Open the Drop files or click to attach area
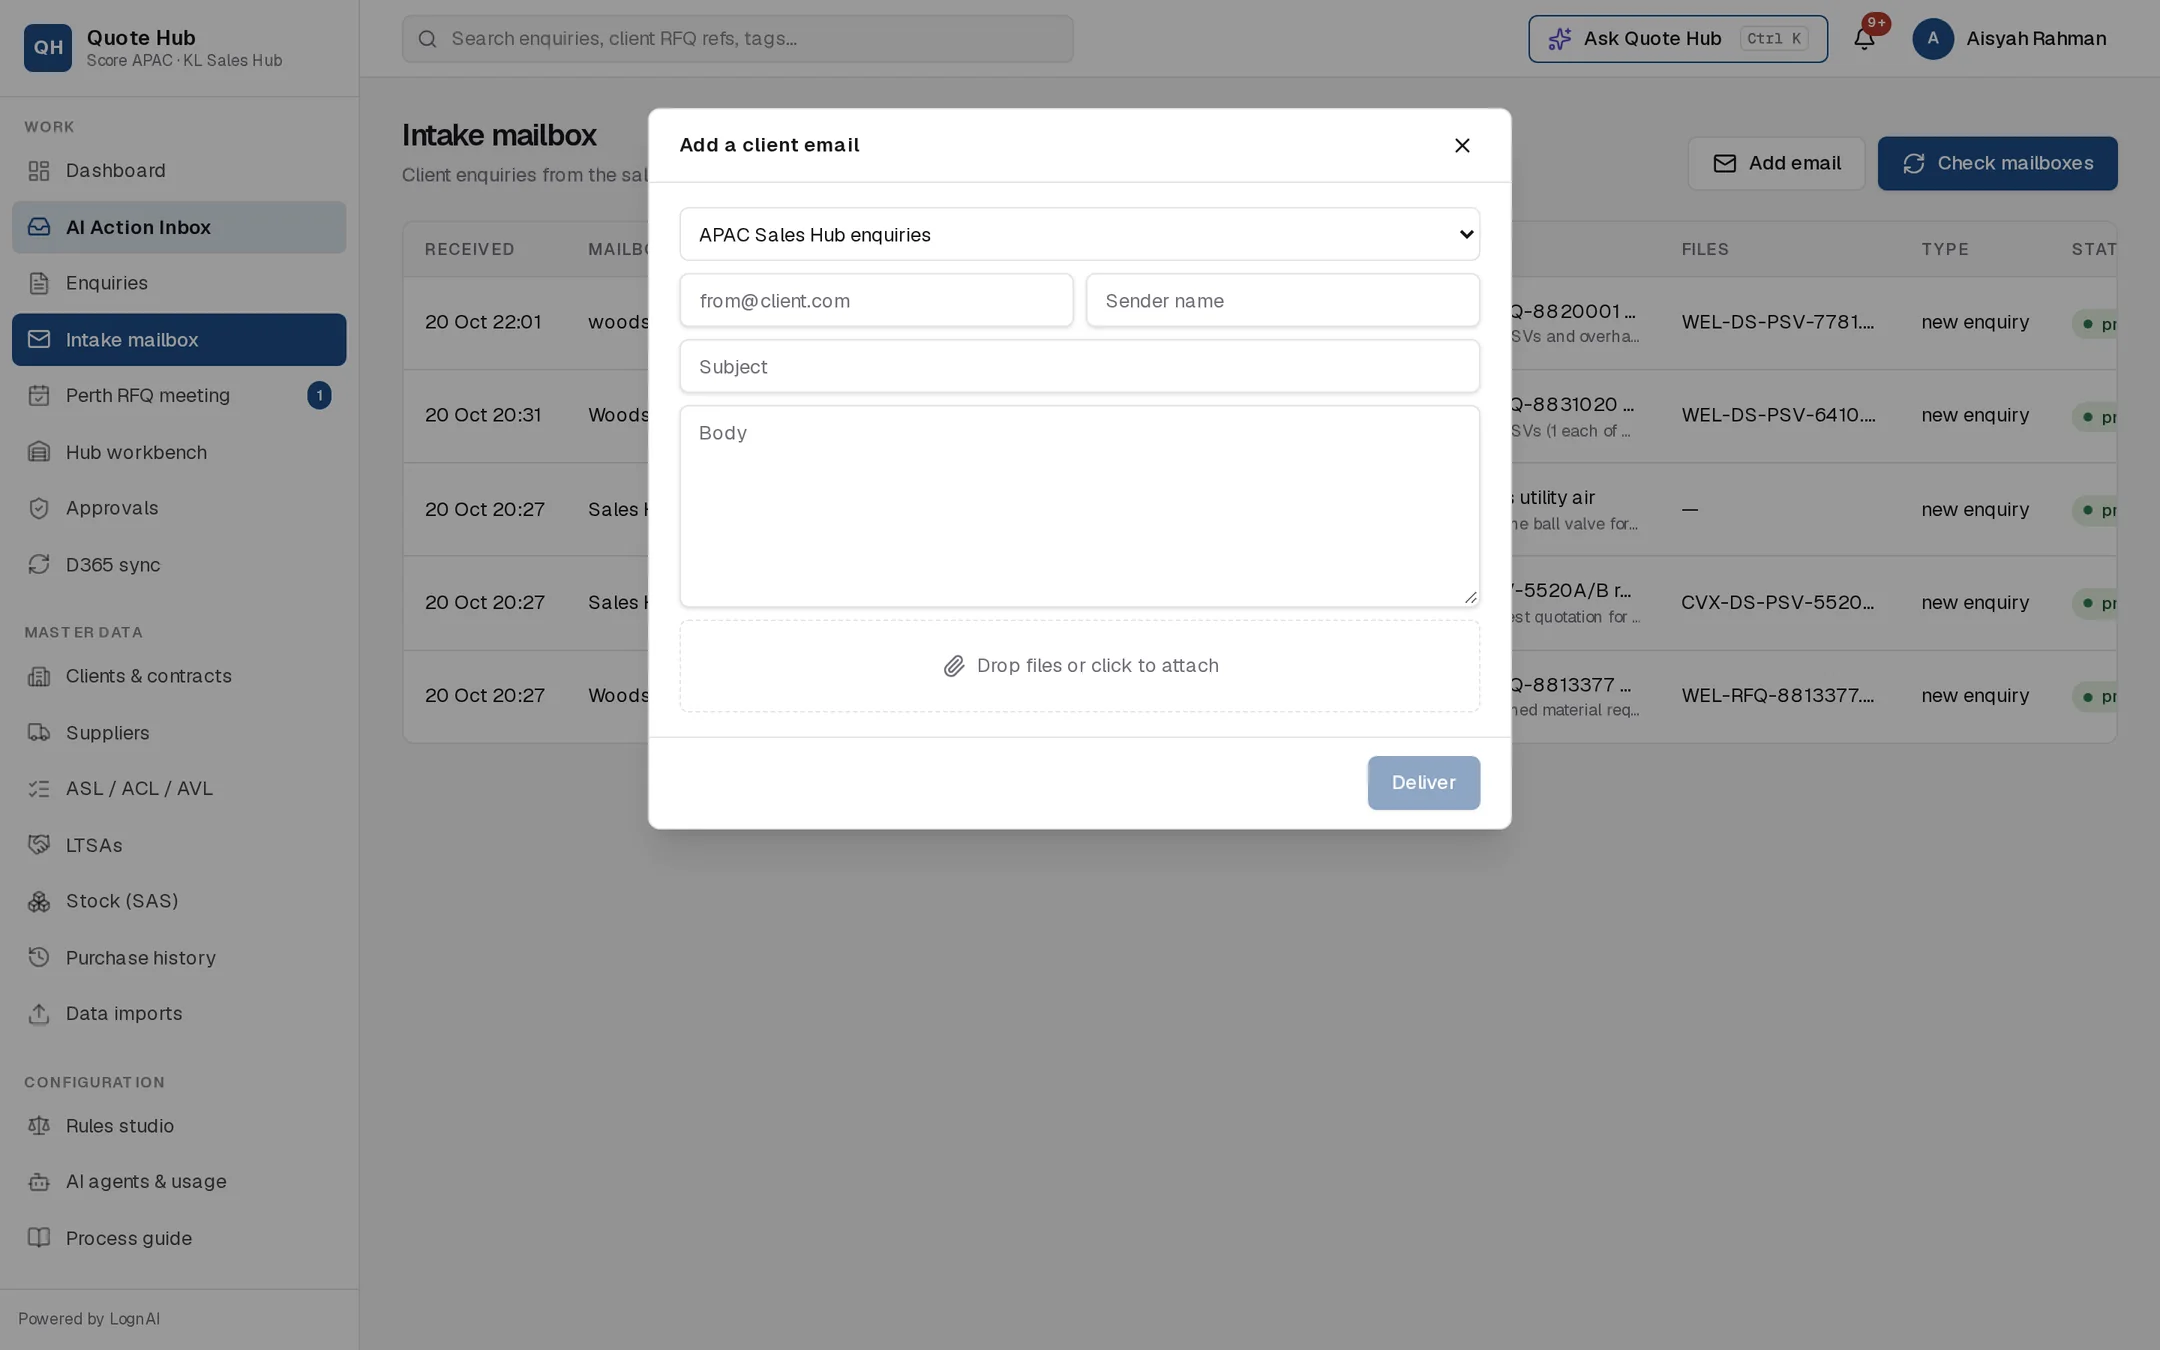Image resolution: width=2160 pixels, height=1350 pixels. click(1079, 666)
